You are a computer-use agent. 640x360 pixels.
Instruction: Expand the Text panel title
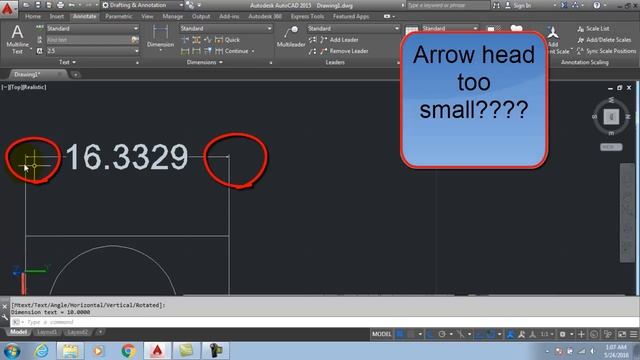point(67,62)
